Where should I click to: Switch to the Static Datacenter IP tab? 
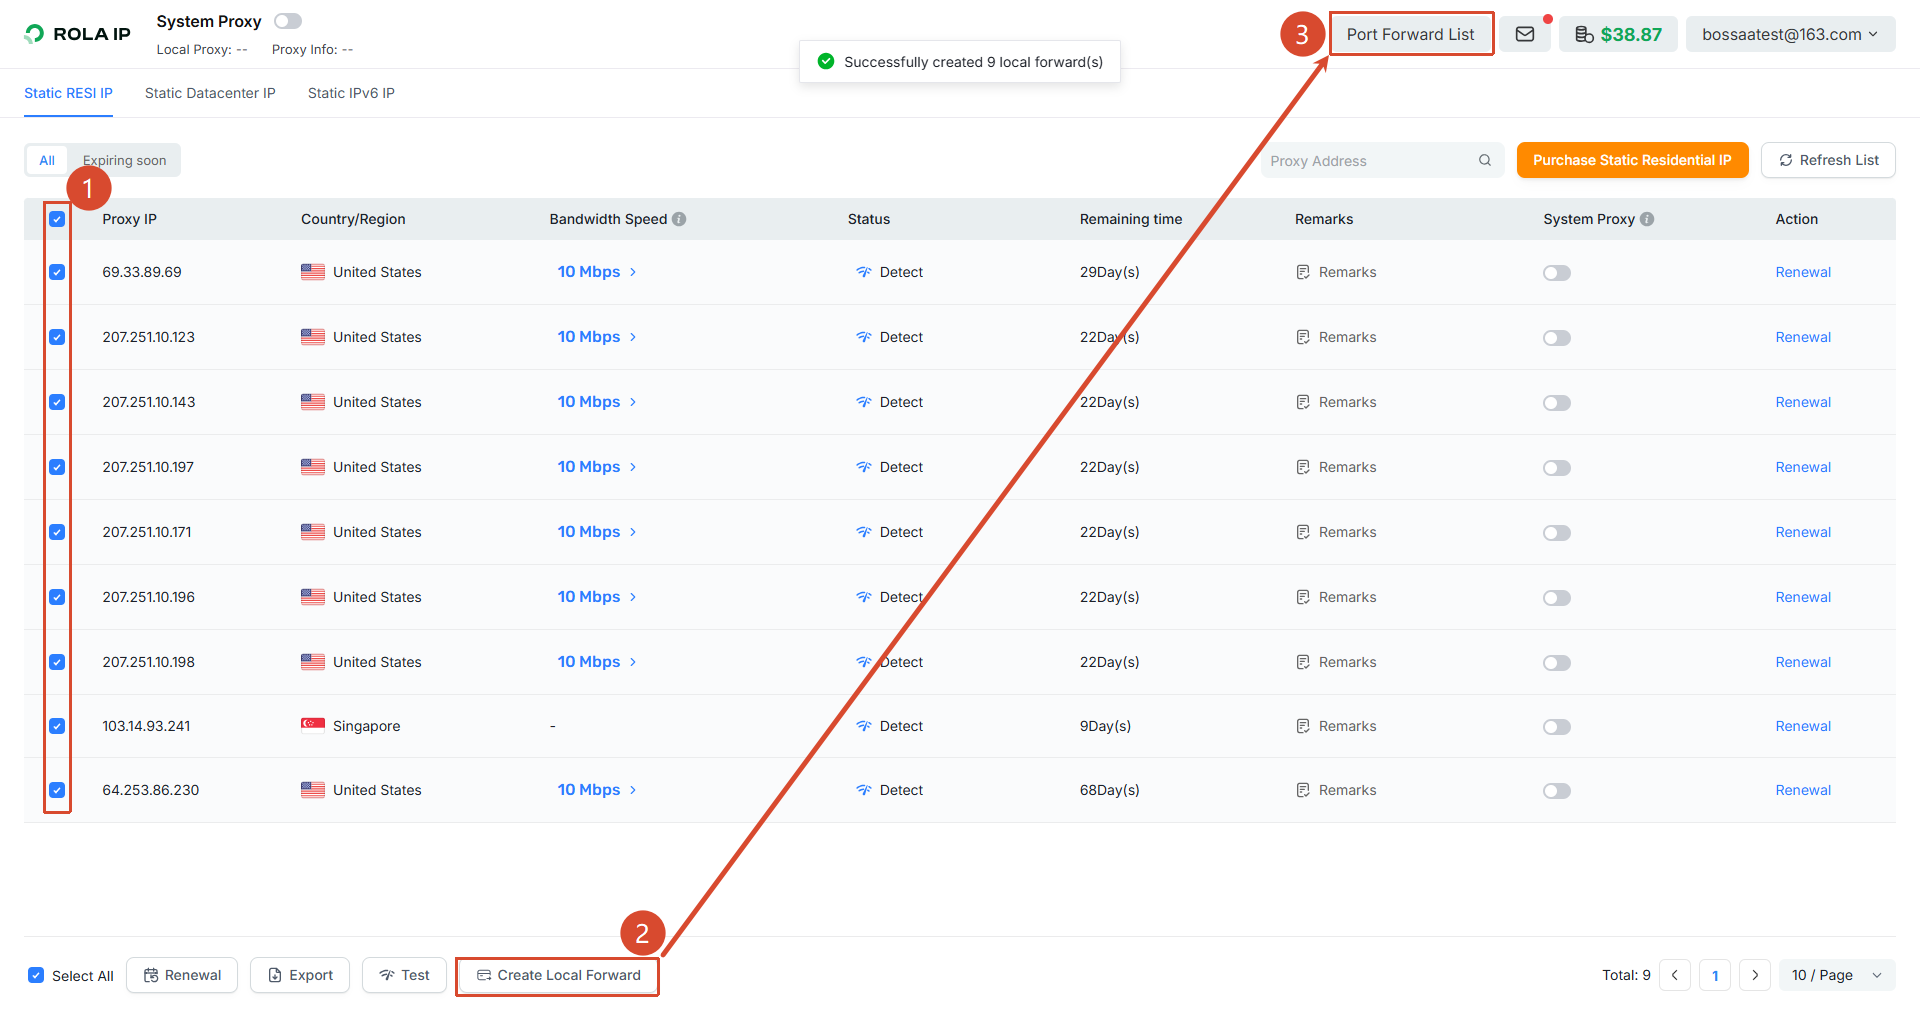[210, 93]
